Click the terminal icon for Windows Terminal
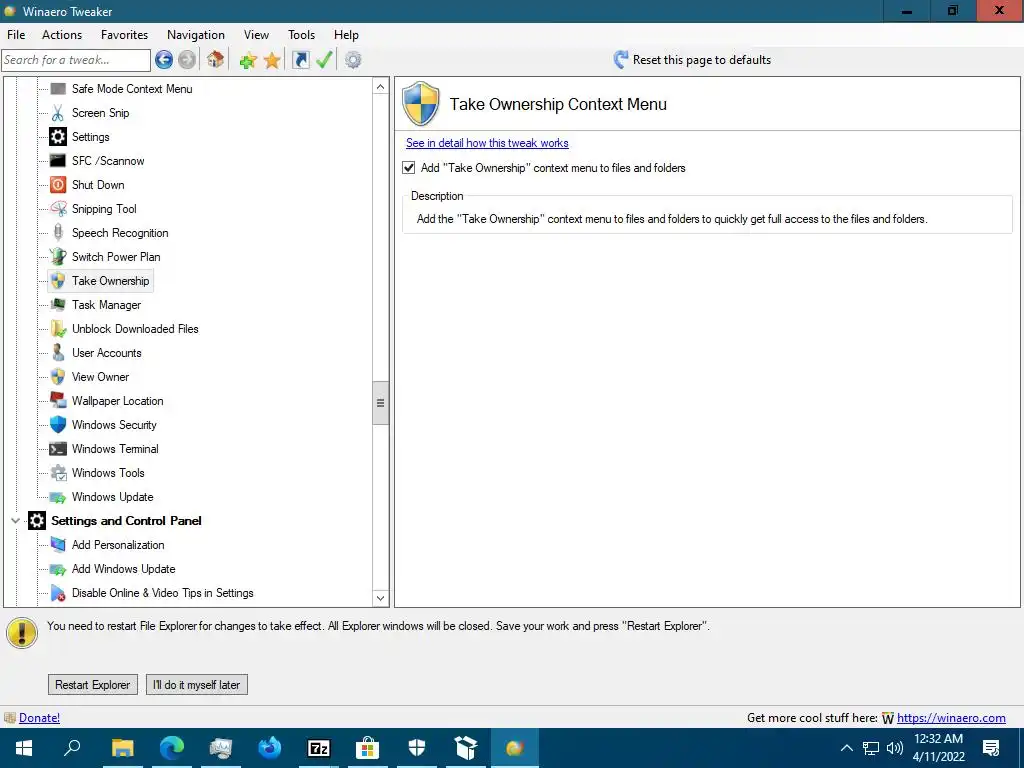The width and height of the screenshot is (1024, 768). tap(58, 449)
